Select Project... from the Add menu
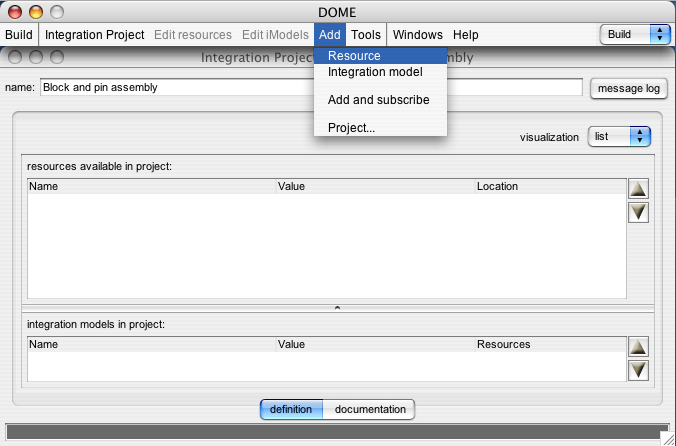The height and width of the screenshot is (446, 676). [x=380, y=128]
